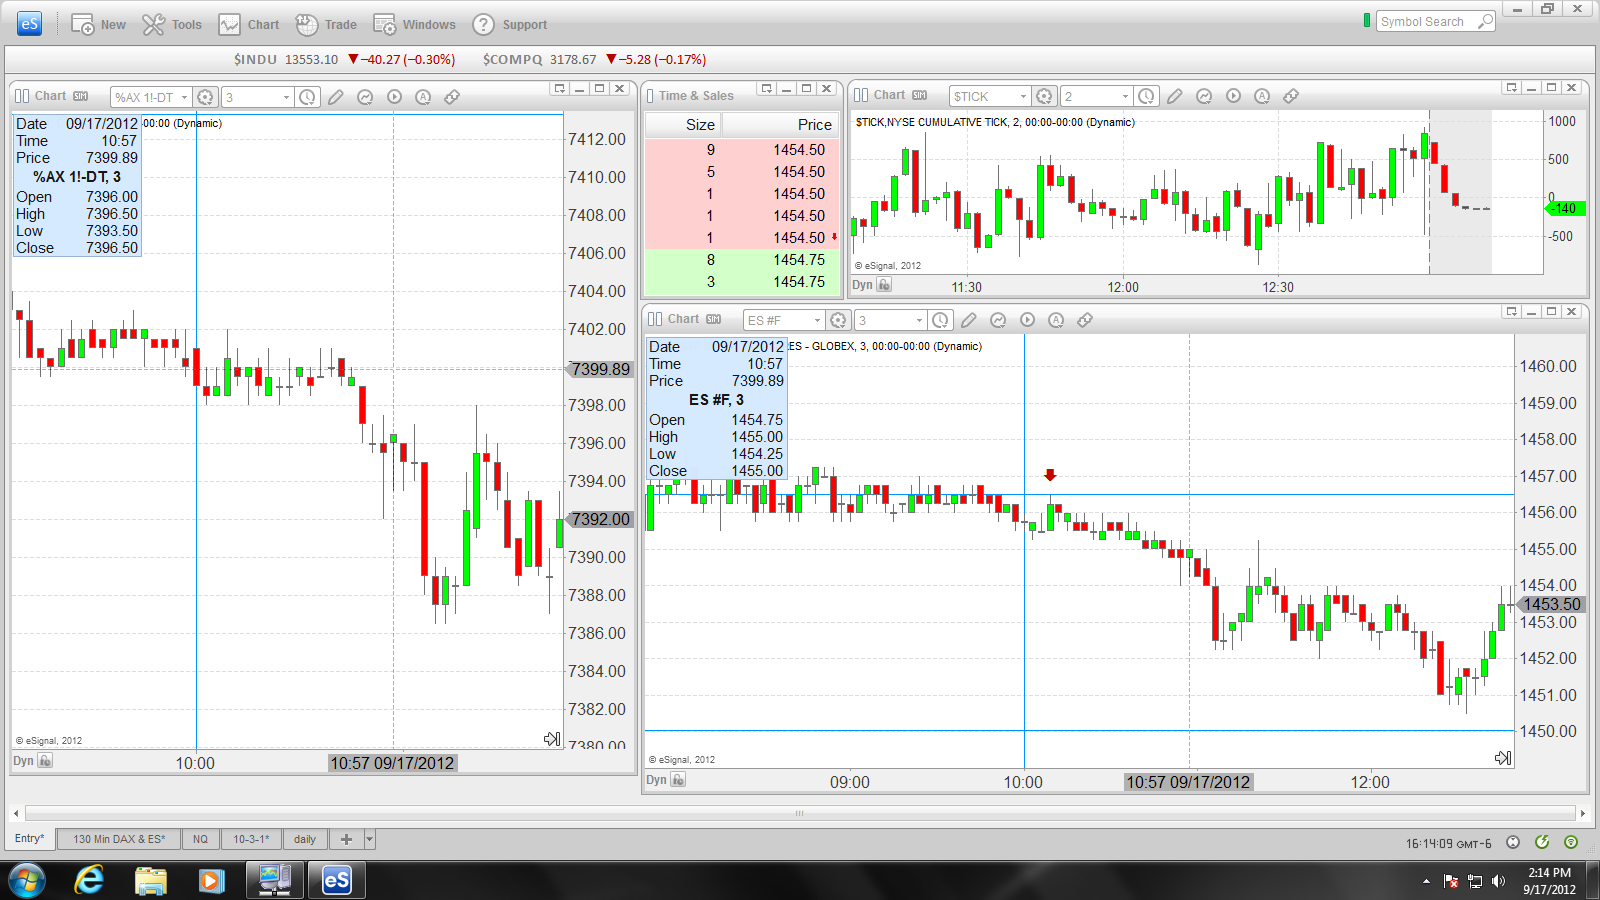
Task: Switch to the NQ page tab
Action: point(200,839)
